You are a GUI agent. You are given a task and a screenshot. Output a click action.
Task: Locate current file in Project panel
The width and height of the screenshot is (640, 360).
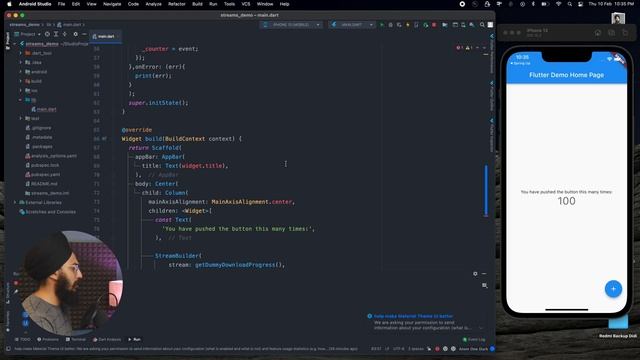click(x=47, y=34)
